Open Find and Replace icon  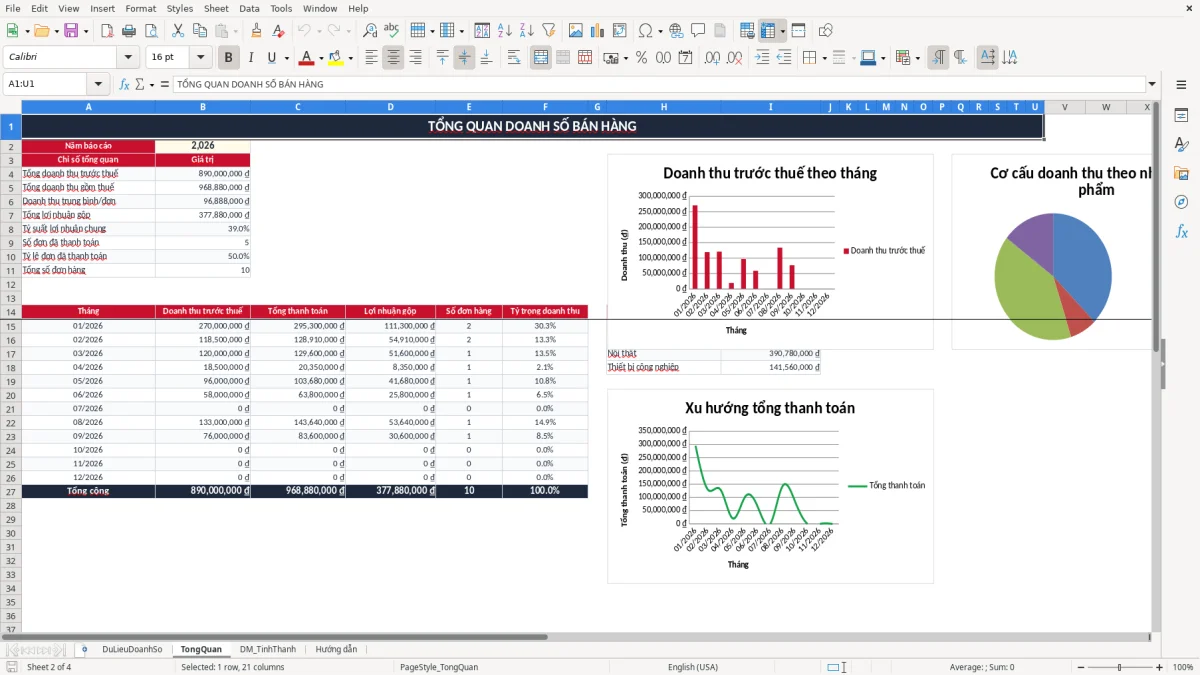(370, 31)
